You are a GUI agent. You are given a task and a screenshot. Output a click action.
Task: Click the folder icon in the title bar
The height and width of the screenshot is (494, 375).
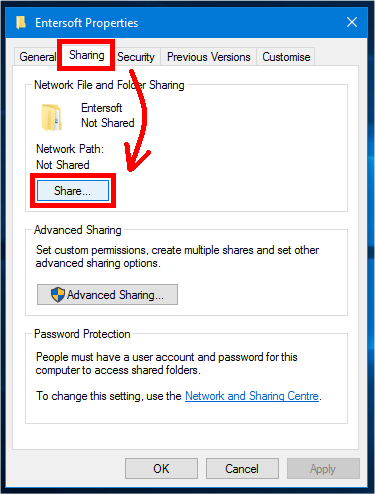point(21,23)
